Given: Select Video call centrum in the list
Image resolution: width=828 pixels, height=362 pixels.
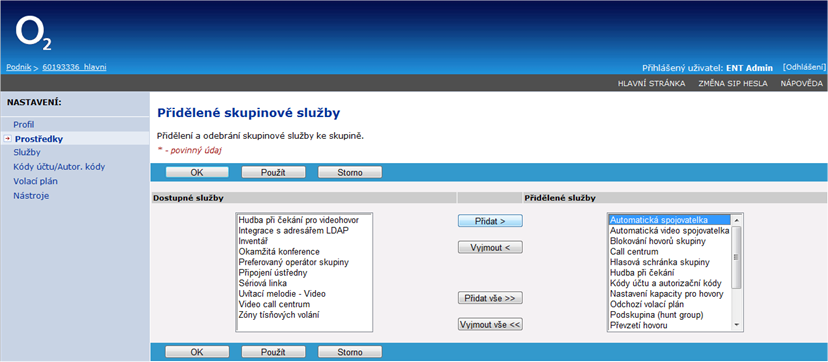Looking at the screenshot, I should coord(274,304).
